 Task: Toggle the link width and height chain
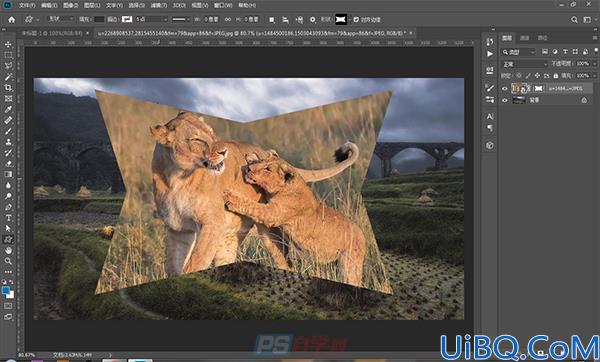[x=228, y=20]
